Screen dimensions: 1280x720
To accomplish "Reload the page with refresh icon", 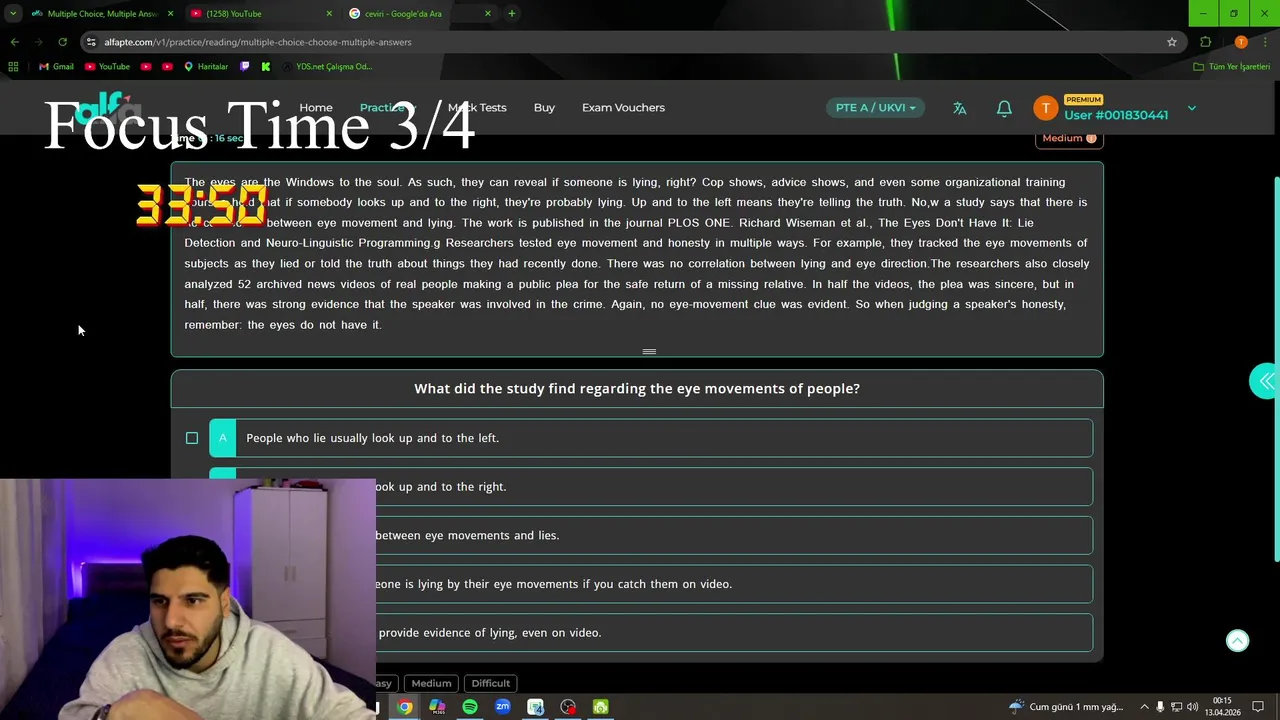I will tap(62, 42).
